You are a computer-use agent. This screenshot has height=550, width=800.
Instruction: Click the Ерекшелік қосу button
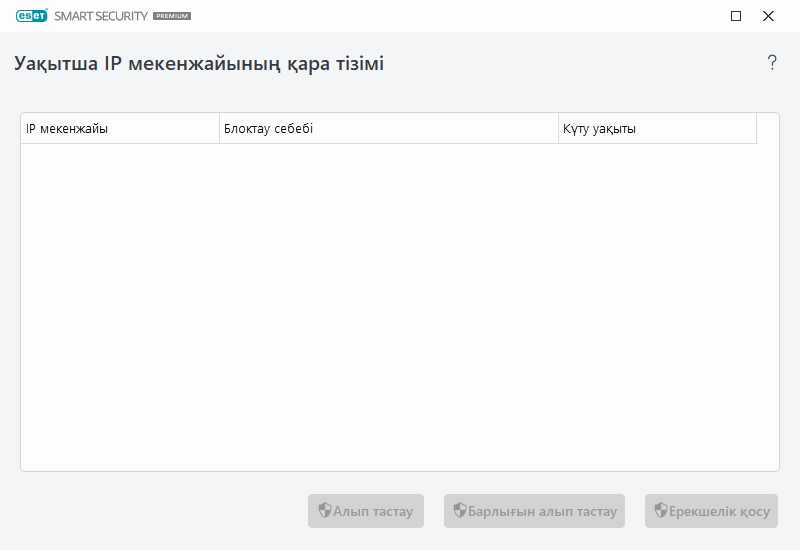[711, 511]
